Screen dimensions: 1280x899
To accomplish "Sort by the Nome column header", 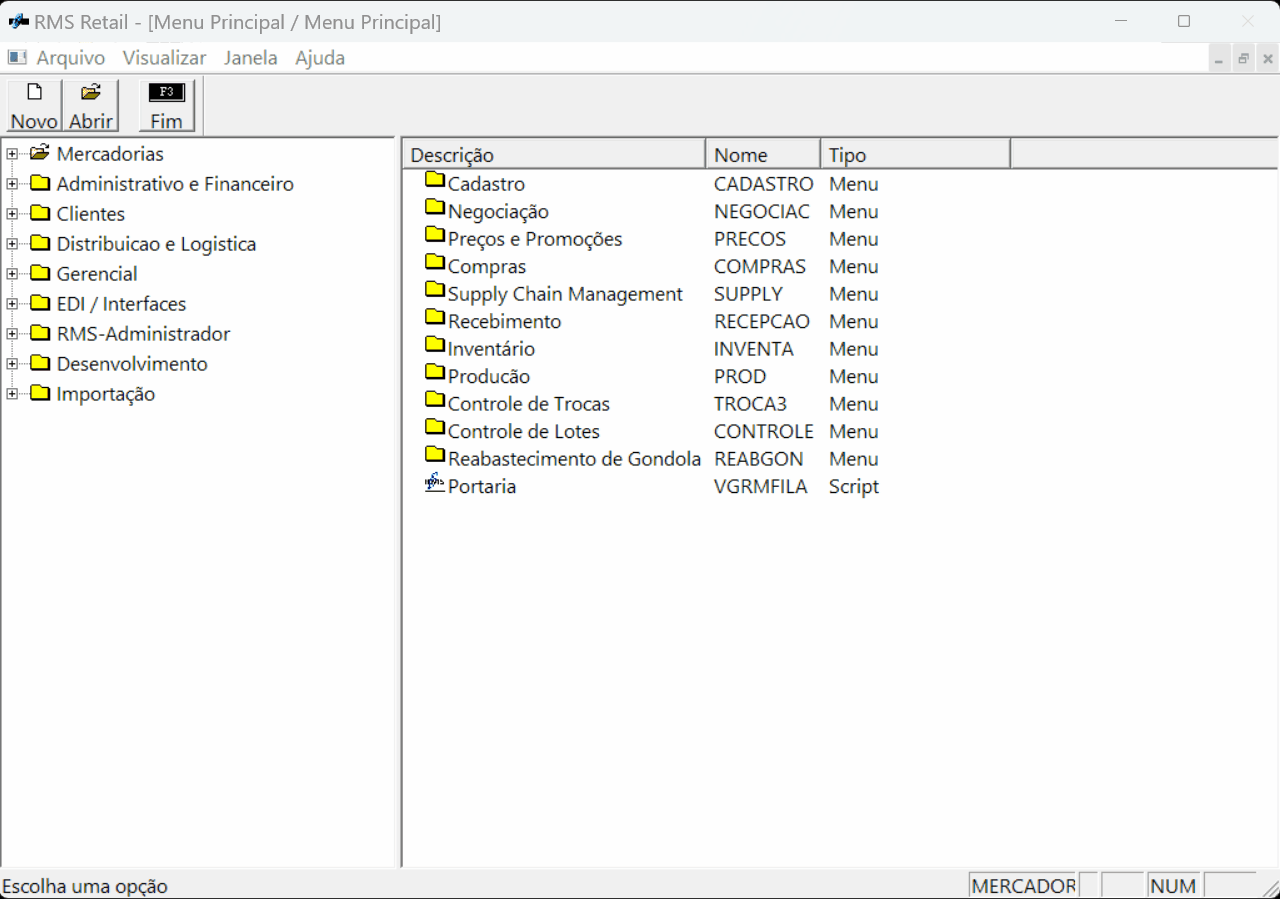I will (x=763, y=155).
